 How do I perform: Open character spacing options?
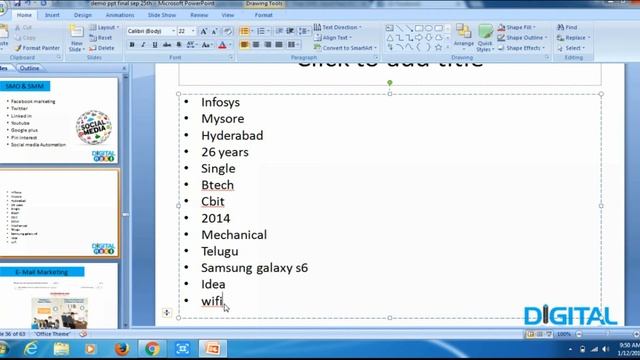pos(191,45)
